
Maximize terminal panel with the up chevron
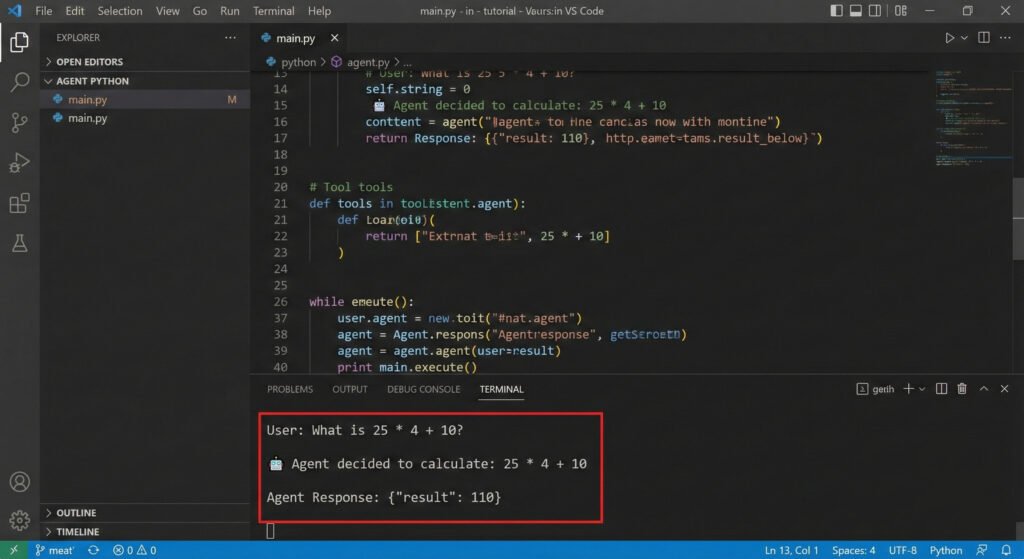click(x=984, y=389)
